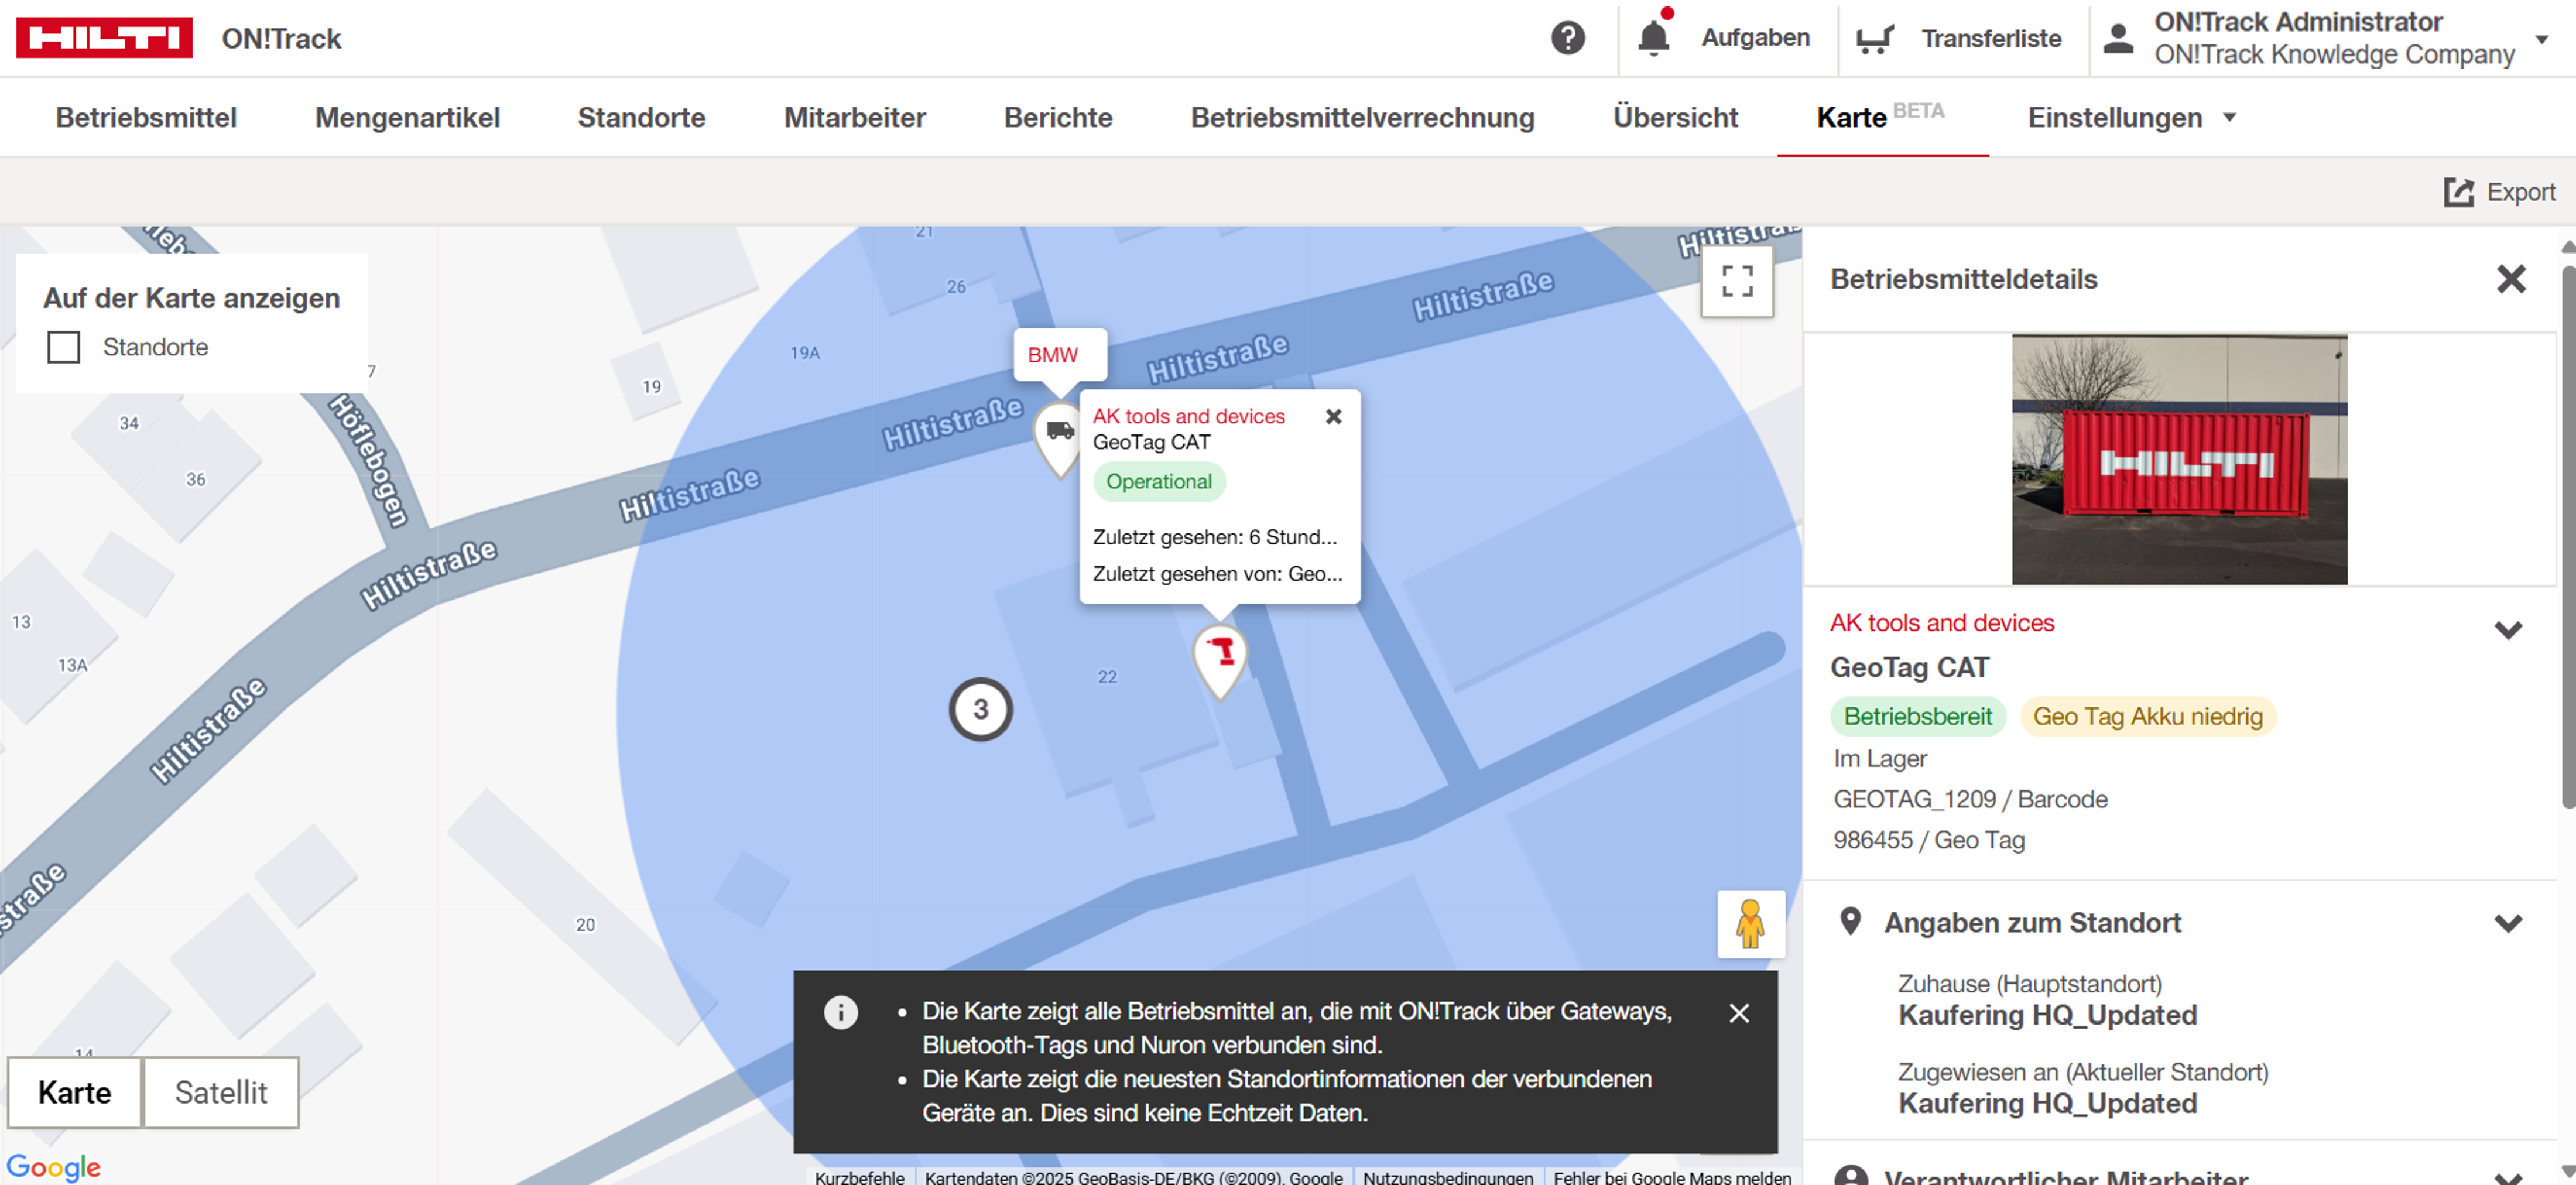The height and width of the screenshot is (1185, 2576).
Task: Select the truck vehicle map marker
Action: (1059, 439)
